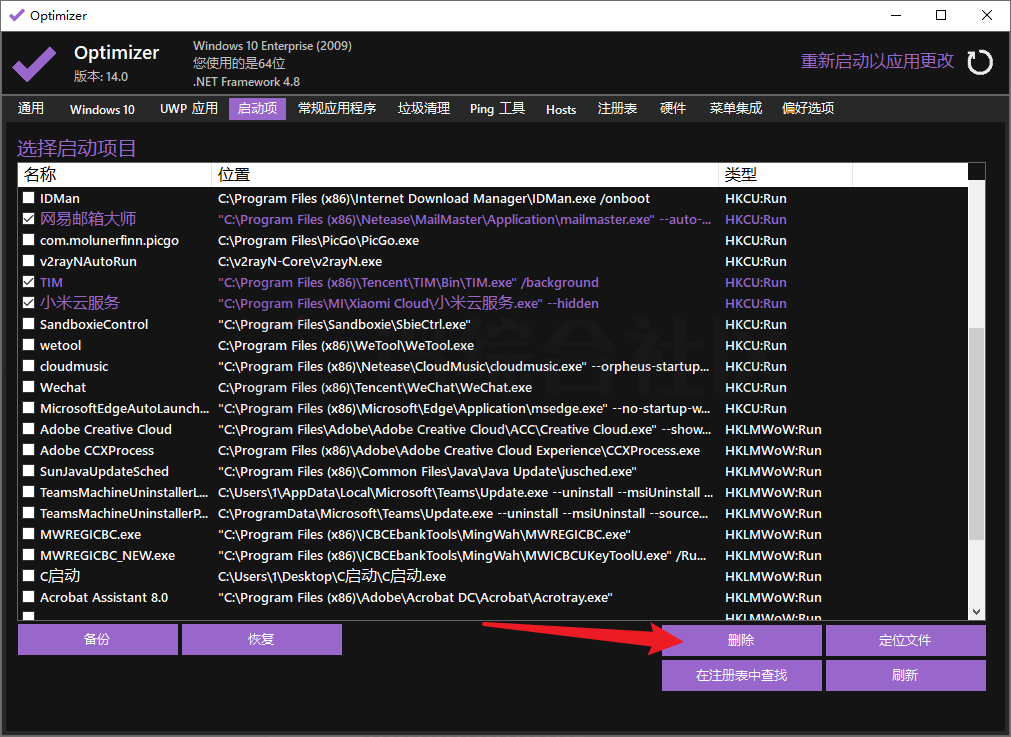Click 重新启动以应用更改 link
1011x737 pixels.
(877, 61)
